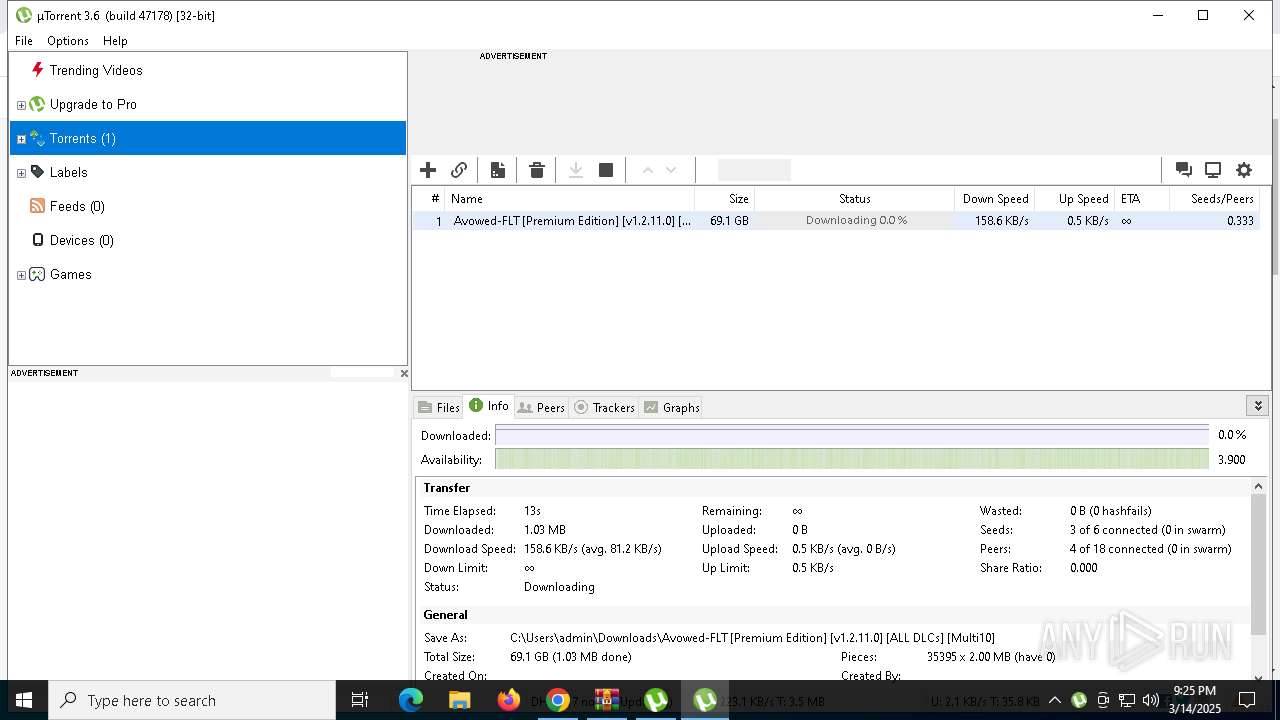Expand the Labels tree node

(21, 173)
